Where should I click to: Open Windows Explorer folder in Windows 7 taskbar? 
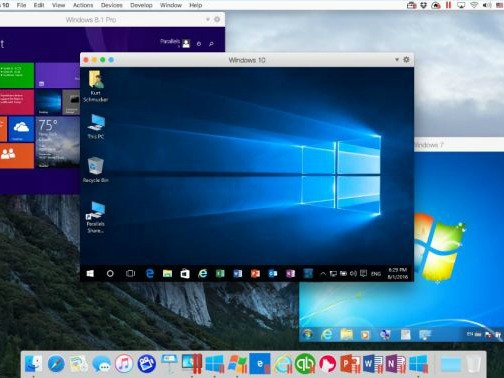coord(346,334)
